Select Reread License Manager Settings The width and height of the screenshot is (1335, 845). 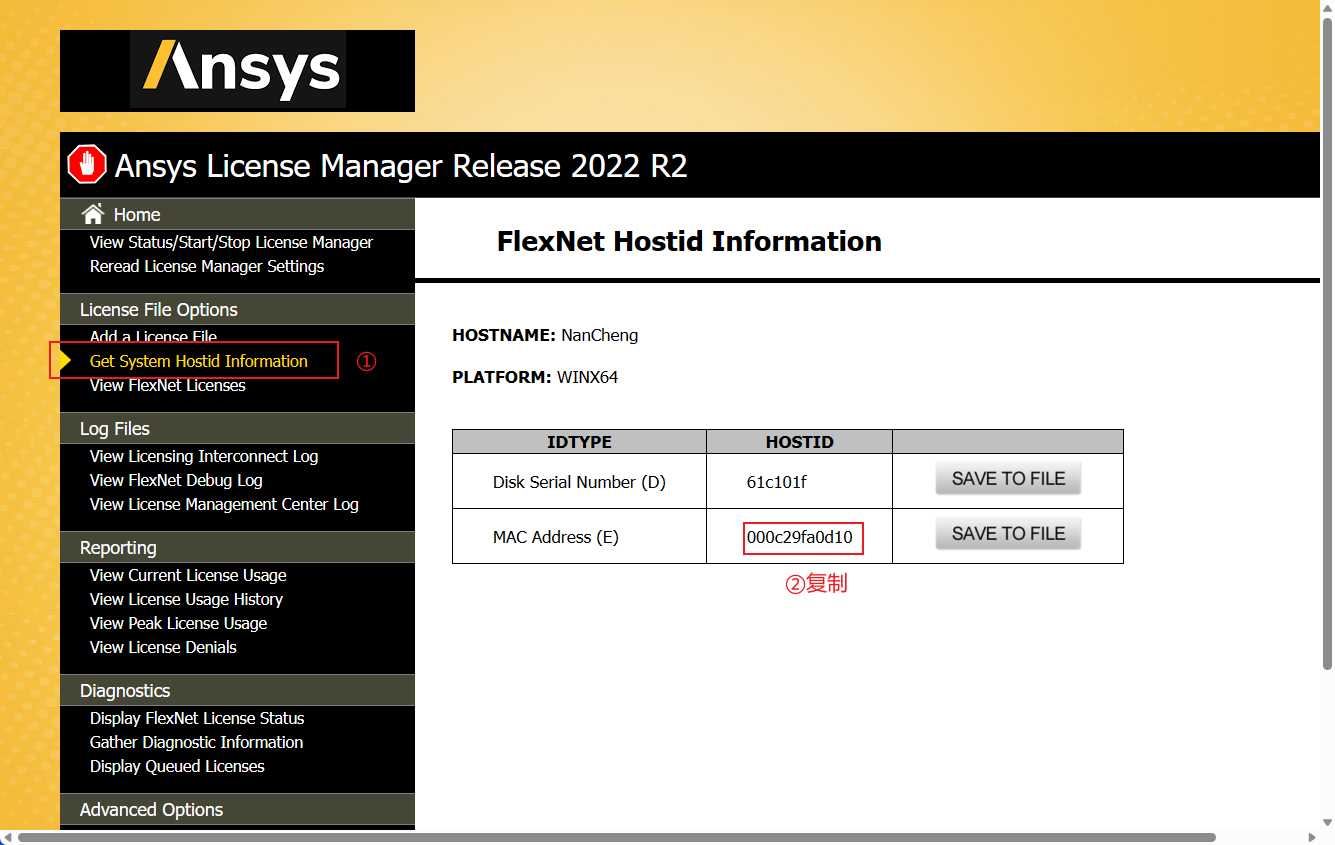click(x=207, y=266)
